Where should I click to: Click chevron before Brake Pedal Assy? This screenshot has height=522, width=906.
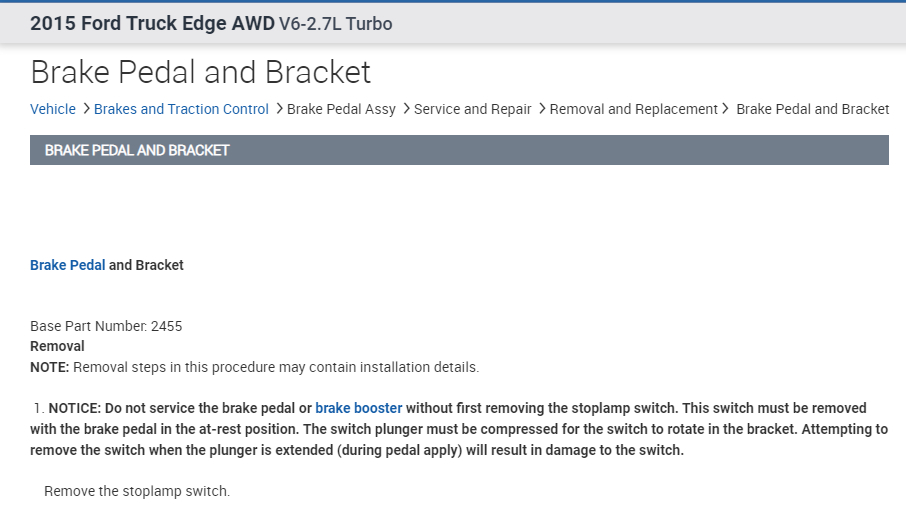pos(278,109)
